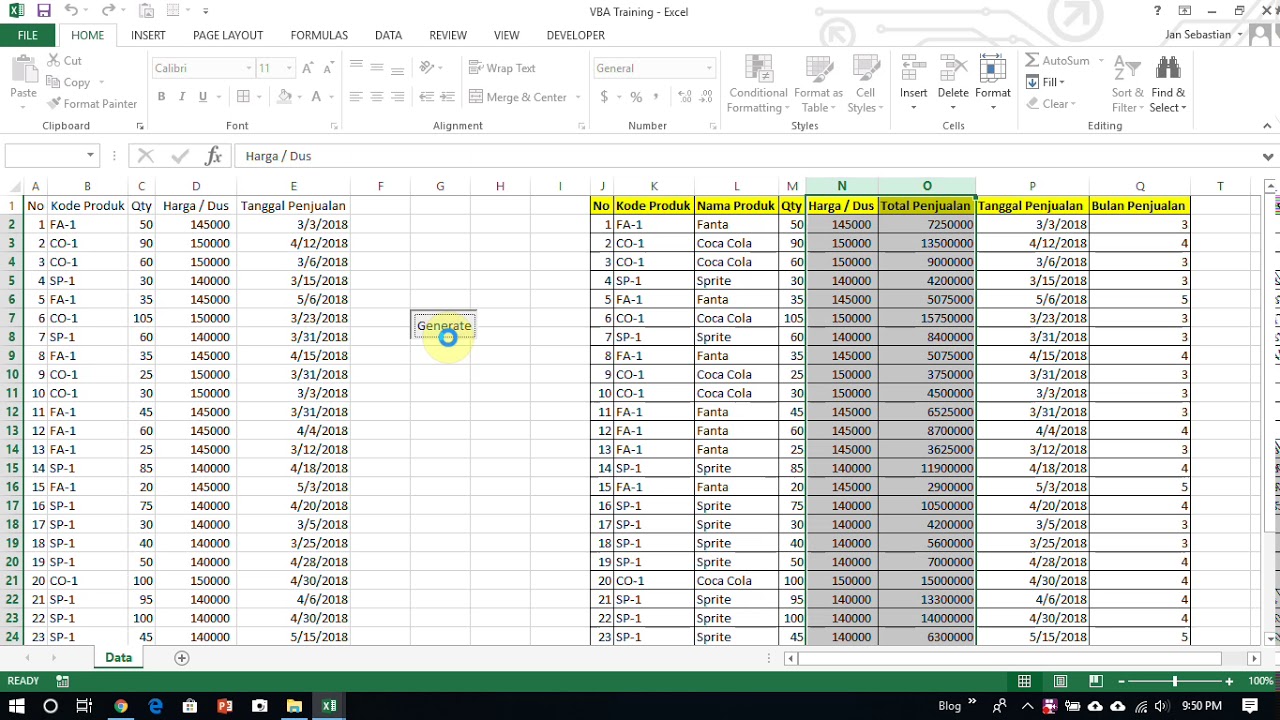
Task: Open Conditional Formatting menu
Action: (758, 83)
